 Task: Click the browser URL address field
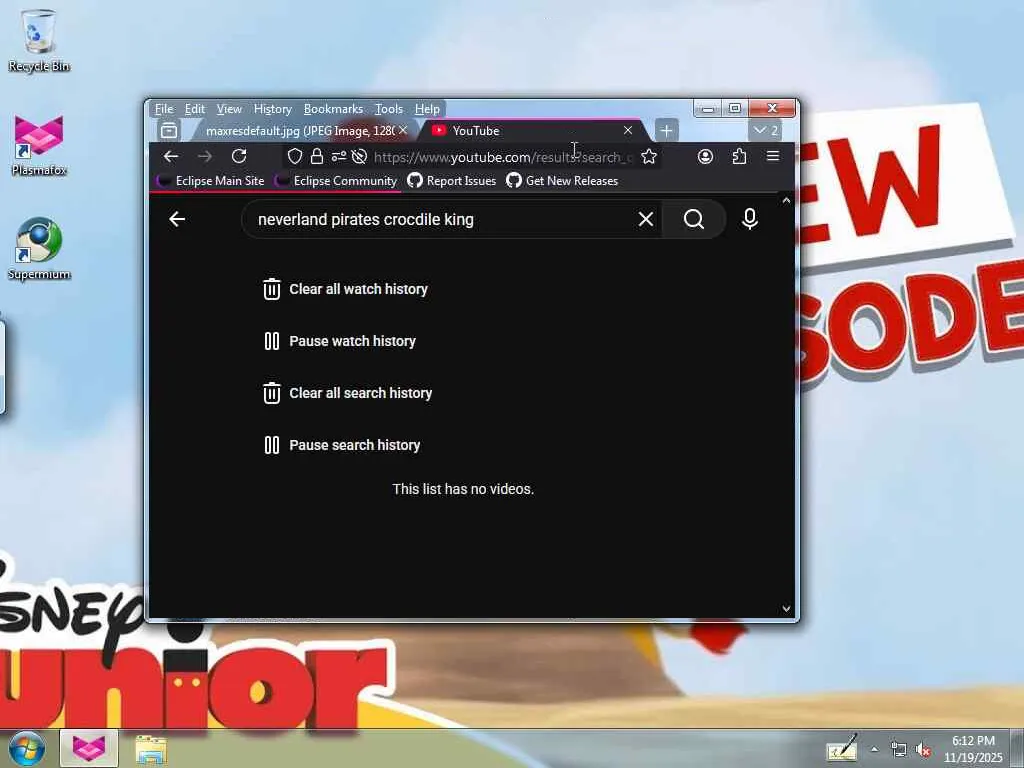pyautogui.click(x=502, y=157)
